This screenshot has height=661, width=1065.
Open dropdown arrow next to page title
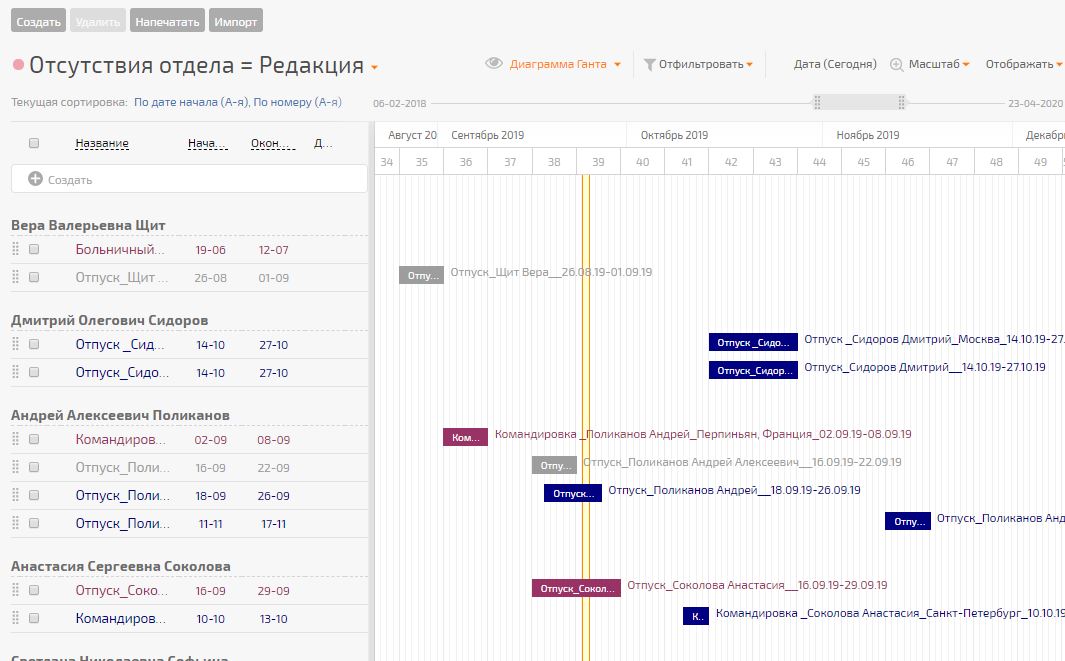(374, 68)
